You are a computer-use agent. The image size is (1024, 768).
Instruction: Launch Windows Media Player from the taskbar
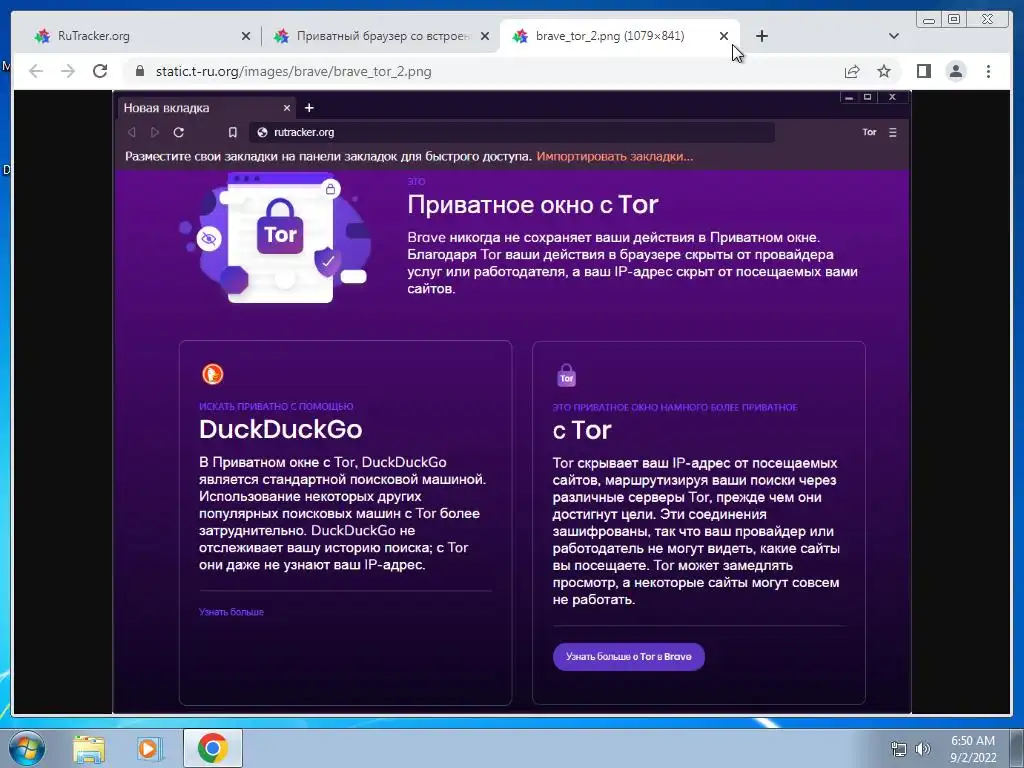pos(148,748)
